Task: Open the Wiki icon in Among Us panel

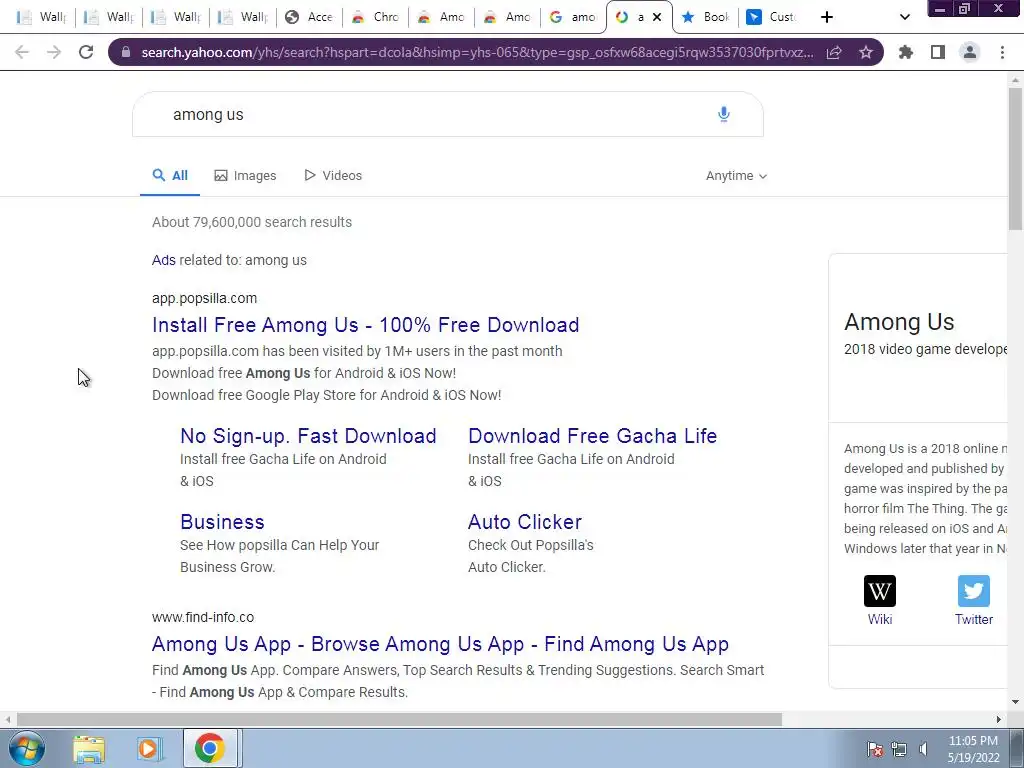Action: tap(880, 591)
